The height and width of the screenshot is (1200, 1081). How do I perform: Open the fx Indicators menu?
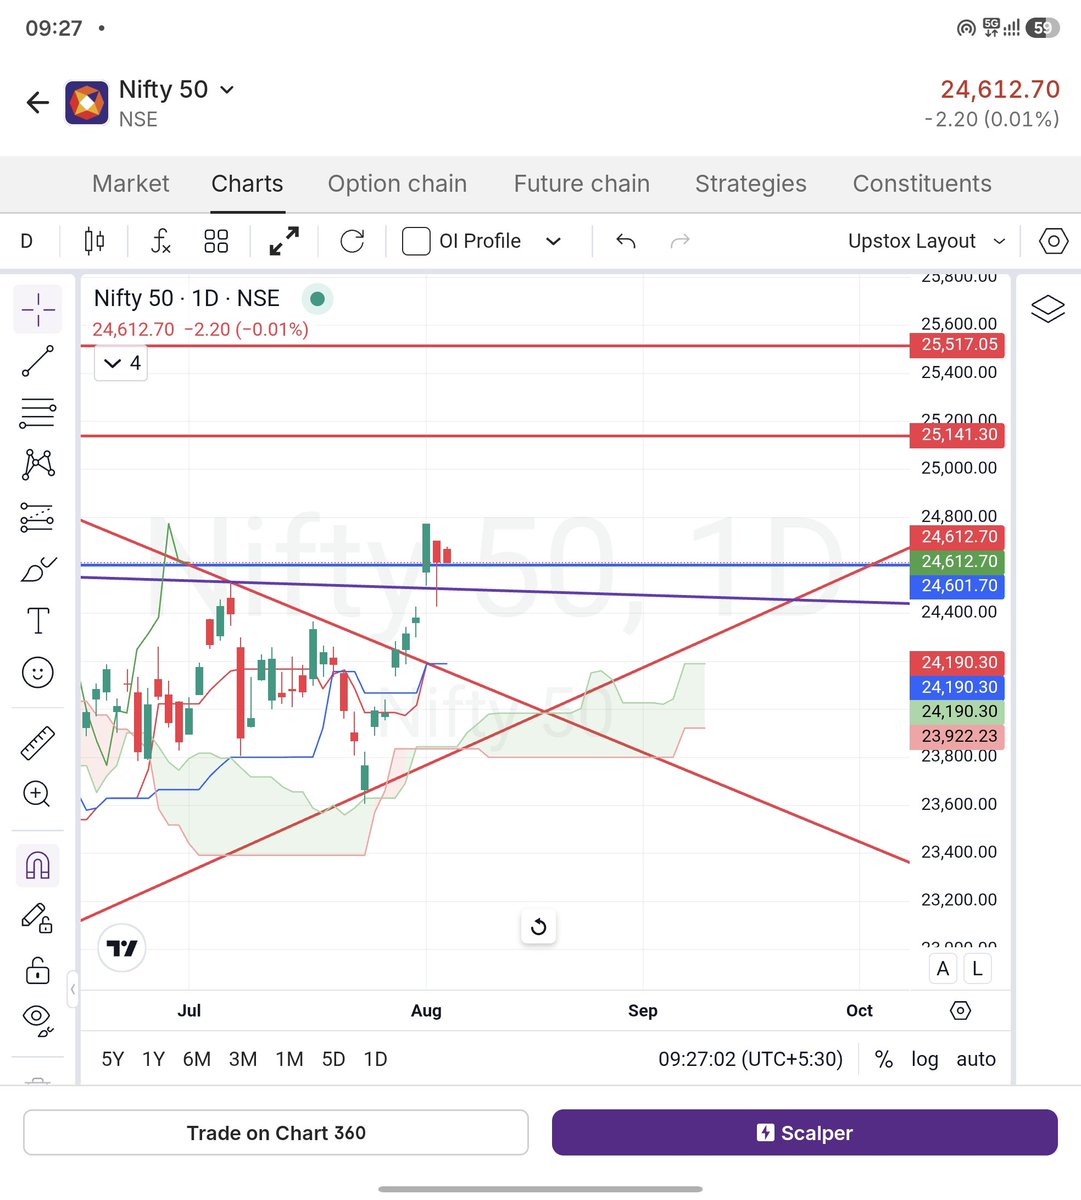tap(160, 241)
